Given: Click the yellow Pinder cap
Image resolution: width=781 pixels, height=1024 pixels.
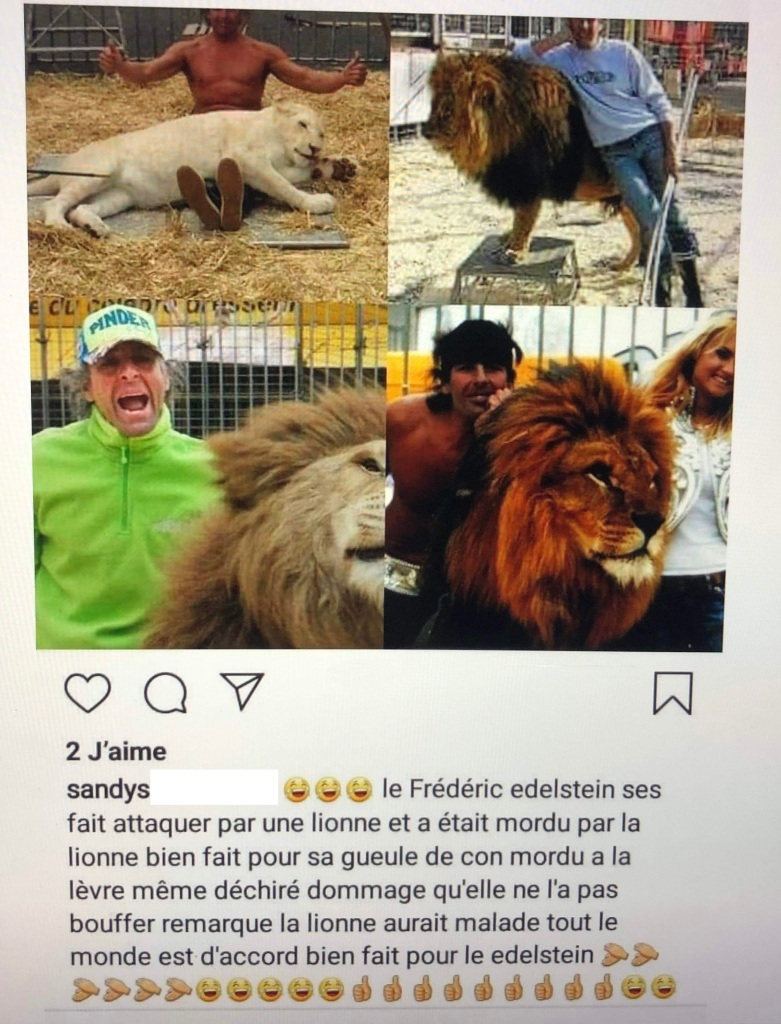Looking at the screenshot, I should click(x=120, y=332).
